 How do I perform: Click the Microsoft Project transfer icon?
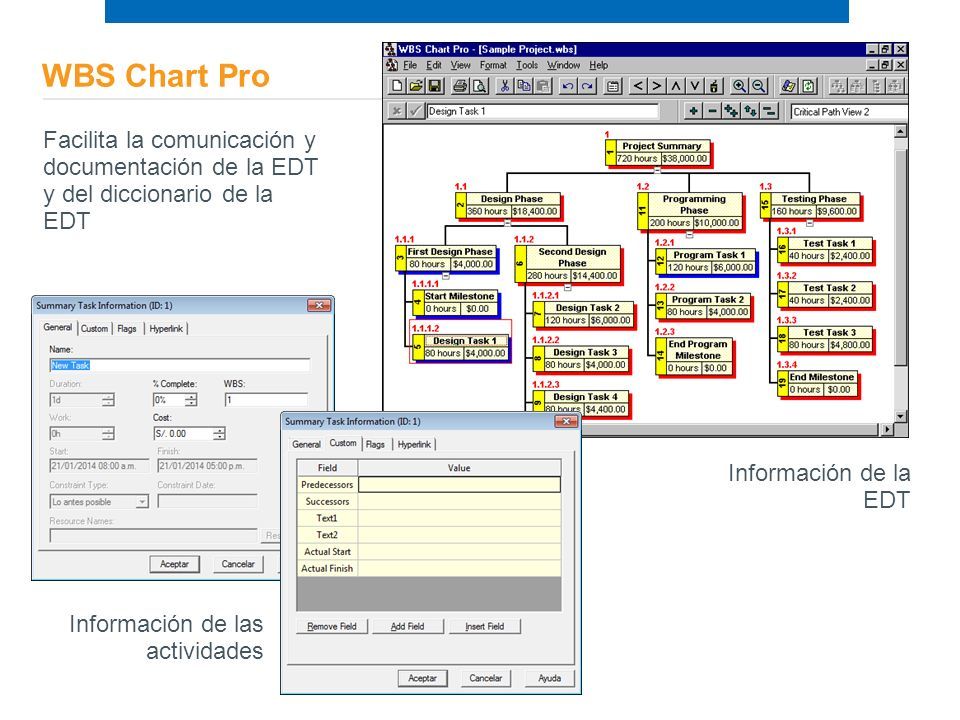coord(789,86)
